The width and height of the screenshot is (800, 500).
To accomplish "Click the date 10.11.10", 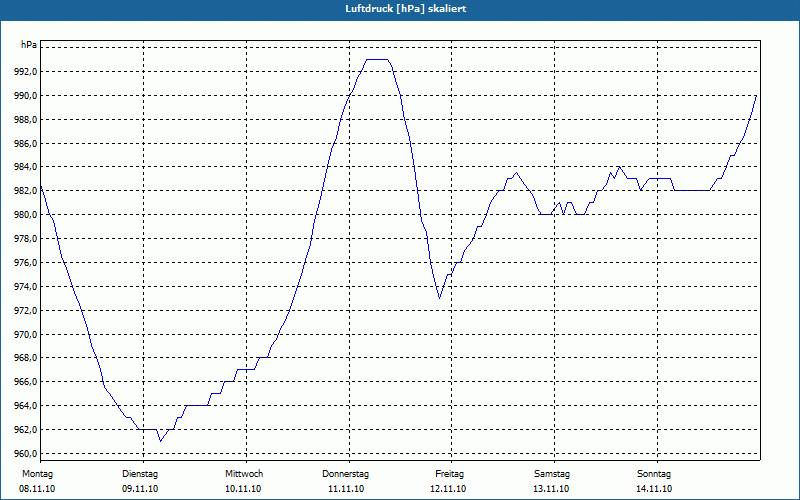I will pyautogui.click(x=243, y=489).
